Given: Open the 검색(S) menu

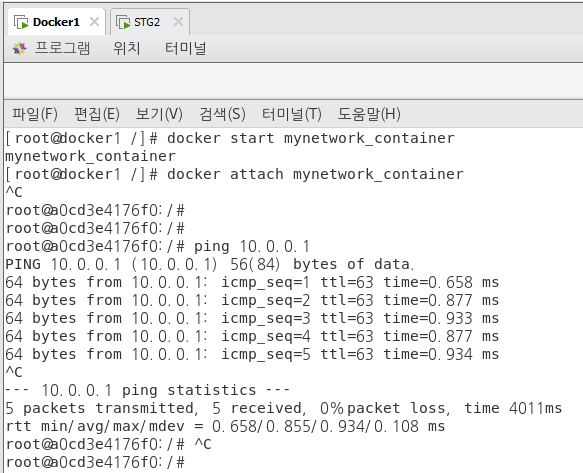Looking at the screenshot, I should point(222,114).
